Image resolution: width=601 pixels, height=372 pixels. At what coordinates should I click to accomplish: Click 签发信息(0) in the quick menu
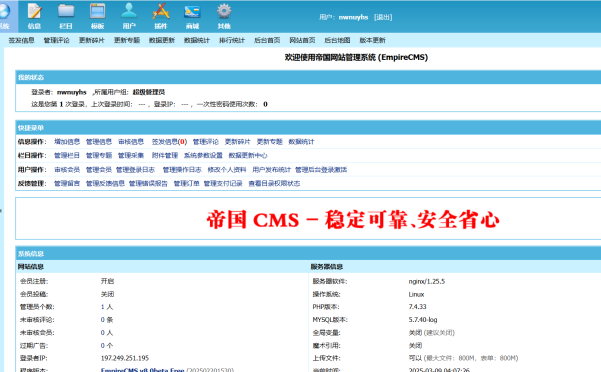pos(169,142)
